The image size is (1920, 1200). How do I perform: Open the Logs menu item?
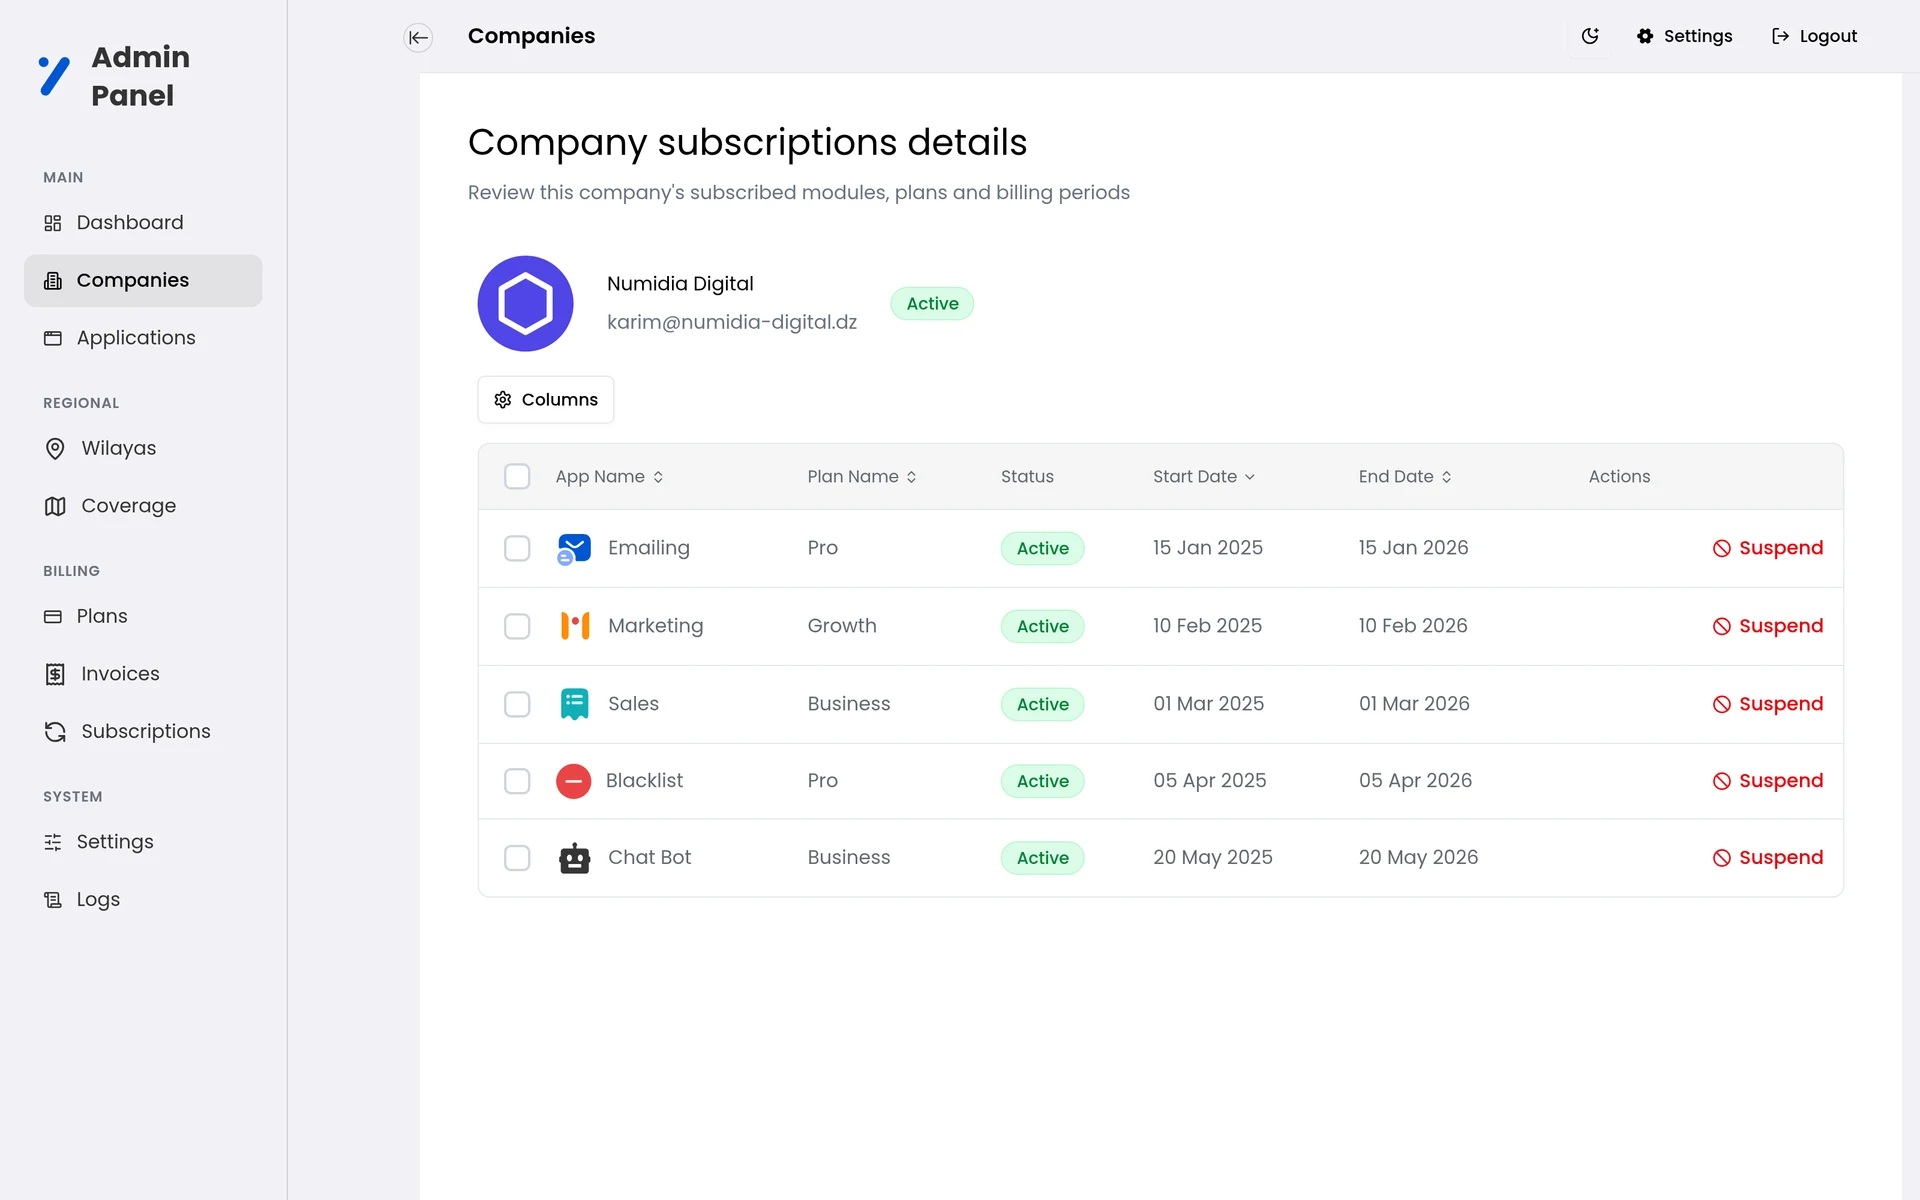pyautogui.click(x=143, y=900)
